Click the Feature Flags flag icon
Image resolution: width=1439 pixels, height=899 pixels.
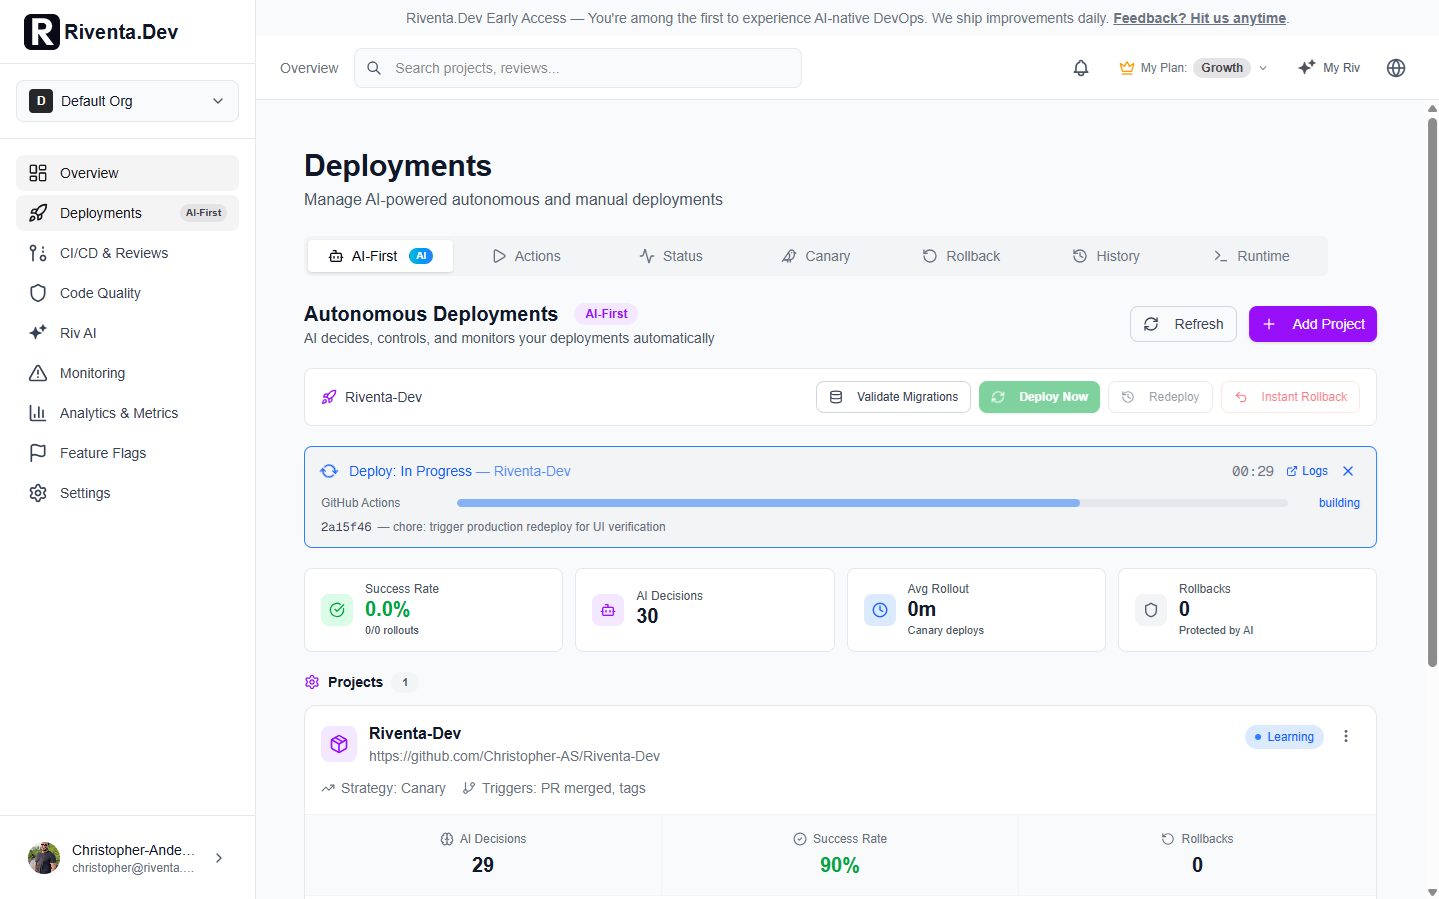coord(38,453)
